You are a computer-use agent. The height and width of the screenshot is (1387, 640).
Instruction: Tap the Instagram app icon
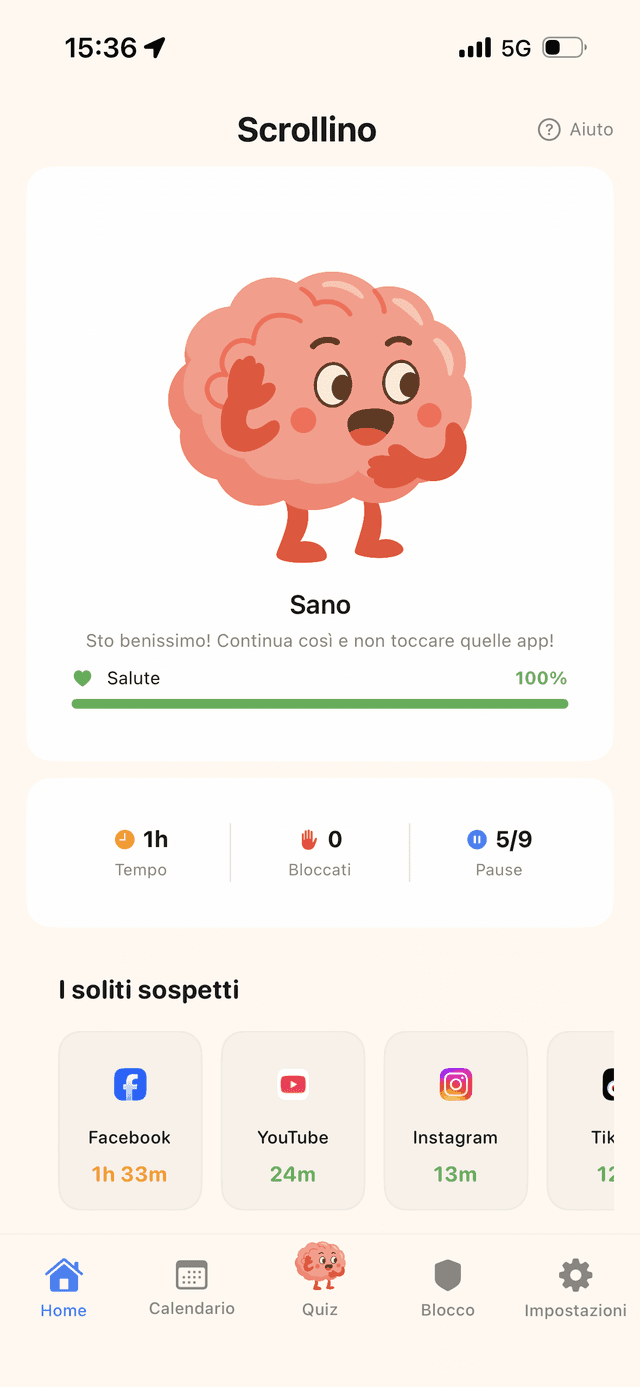click(456, 1084)
